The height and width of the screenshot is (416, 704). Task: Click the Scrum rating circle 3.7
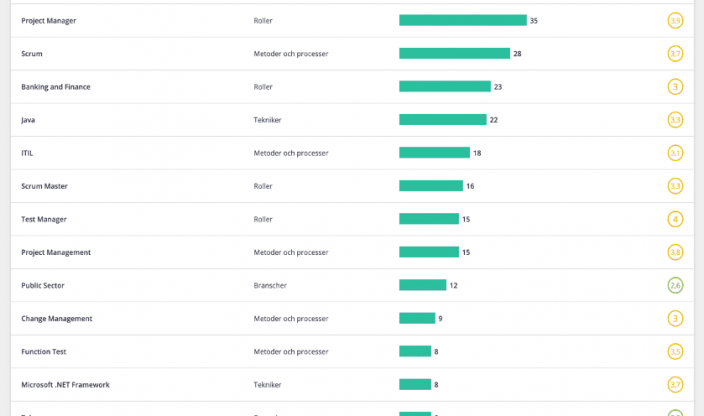(x=676, y=54)
